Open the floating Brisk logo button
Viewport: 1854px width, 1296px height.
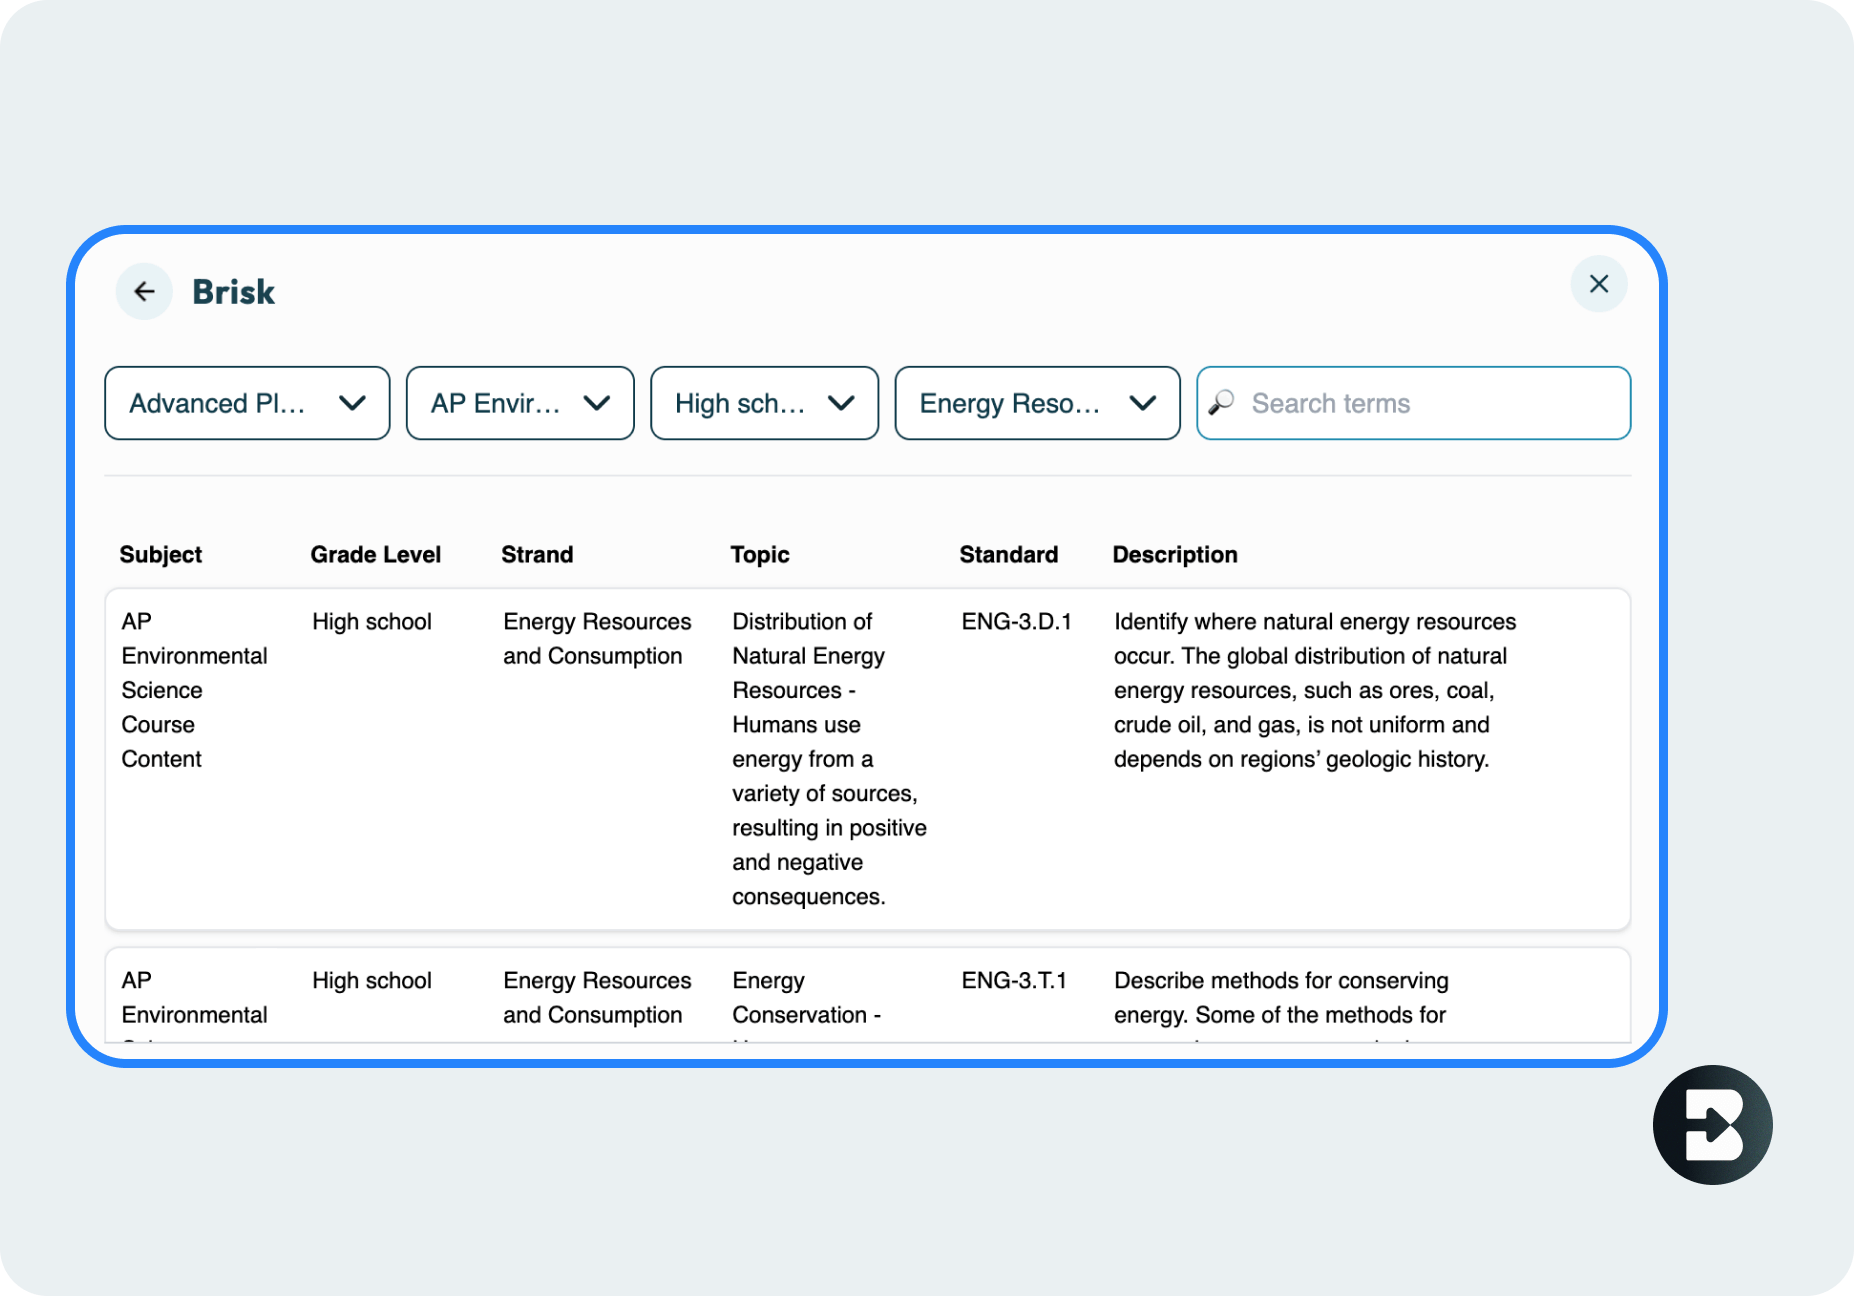pyautogui.click(x=1712, y=1125)
